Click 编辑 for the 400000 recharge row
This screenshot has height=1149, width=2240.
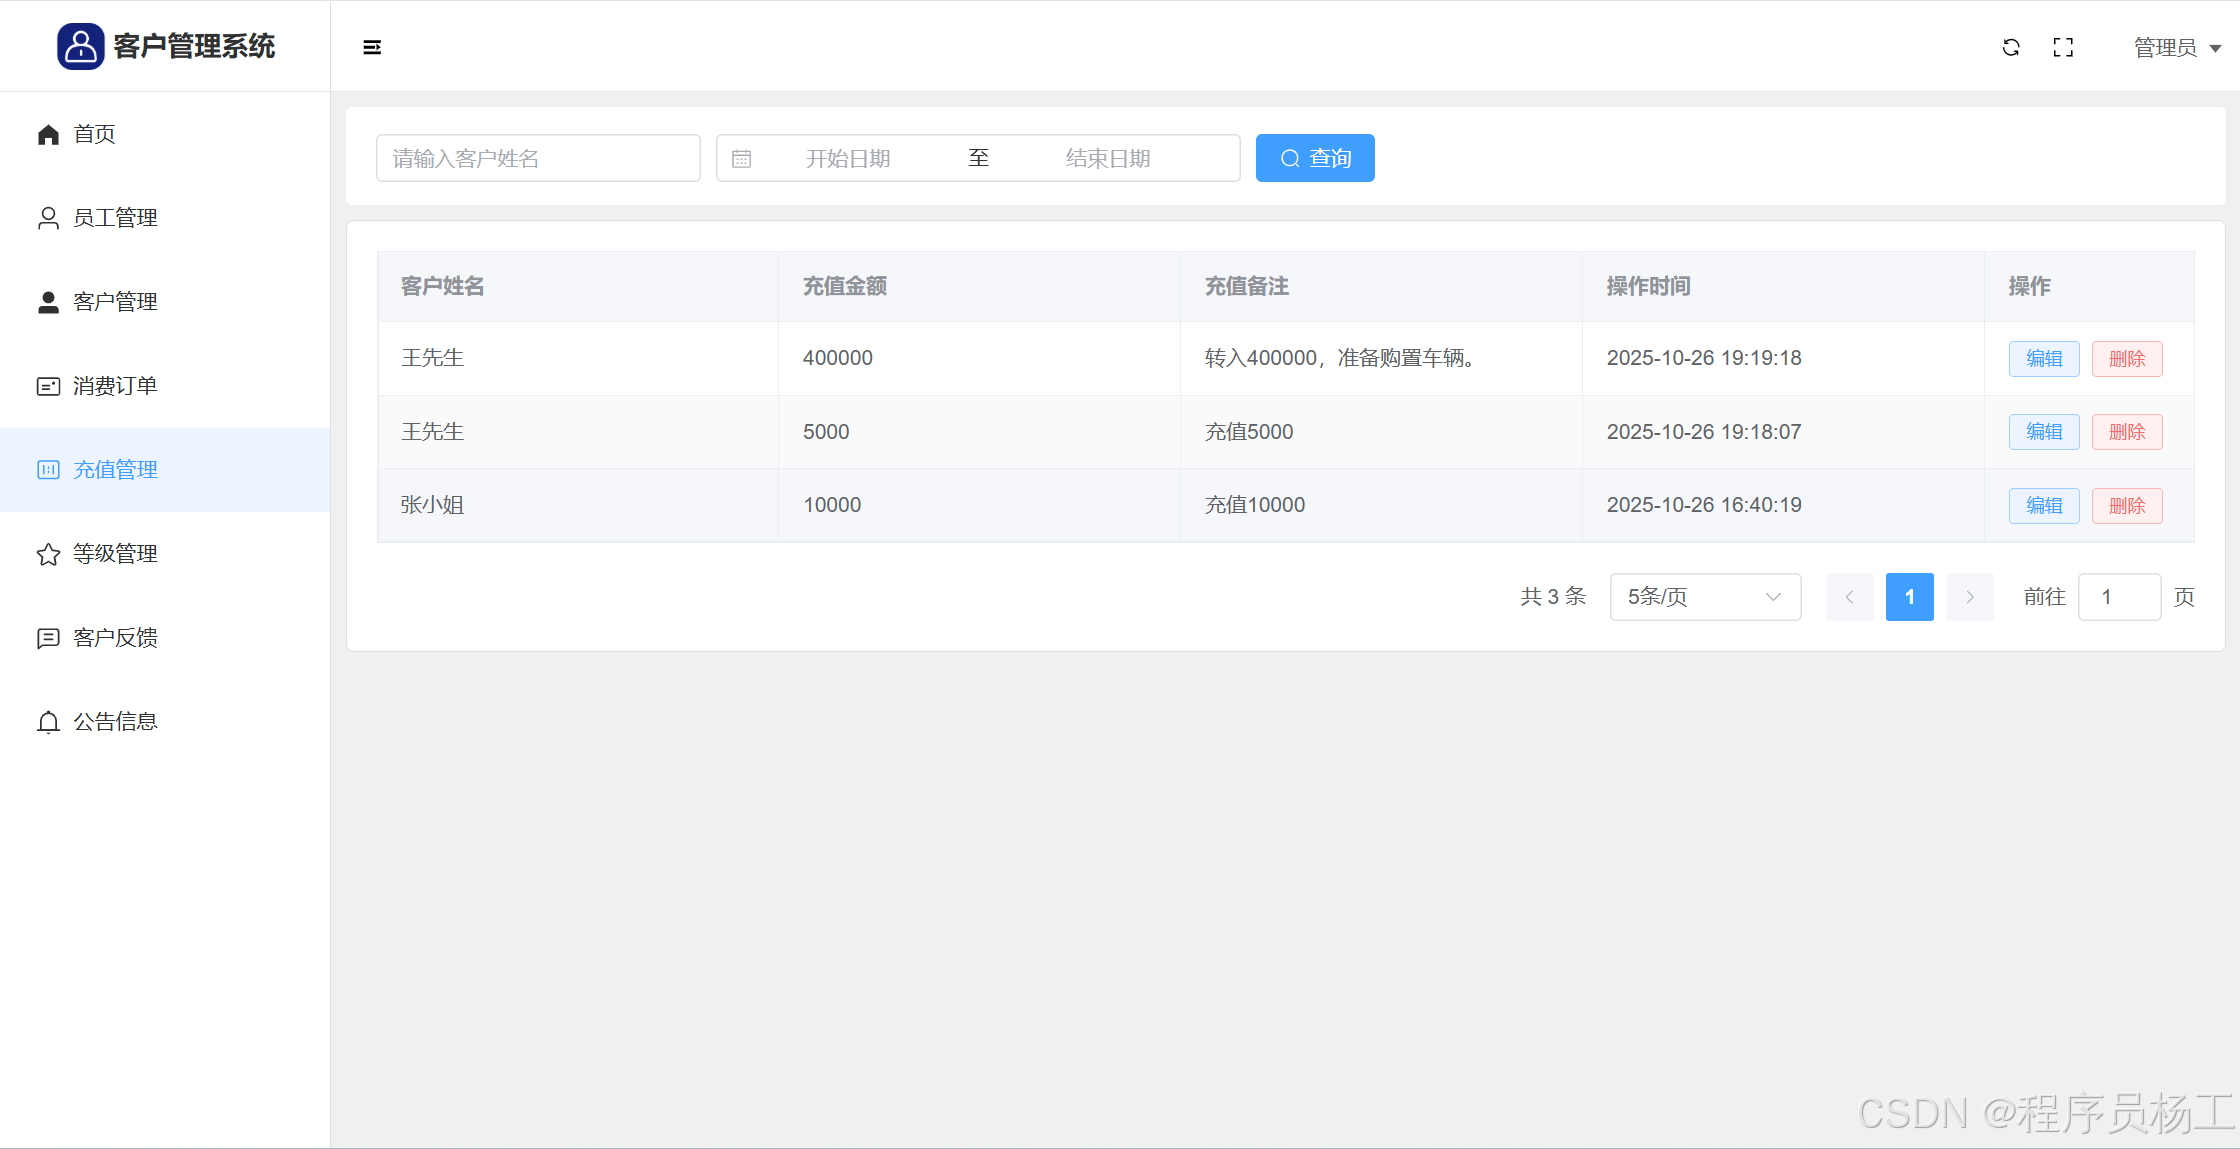(x=2044, y=359)
